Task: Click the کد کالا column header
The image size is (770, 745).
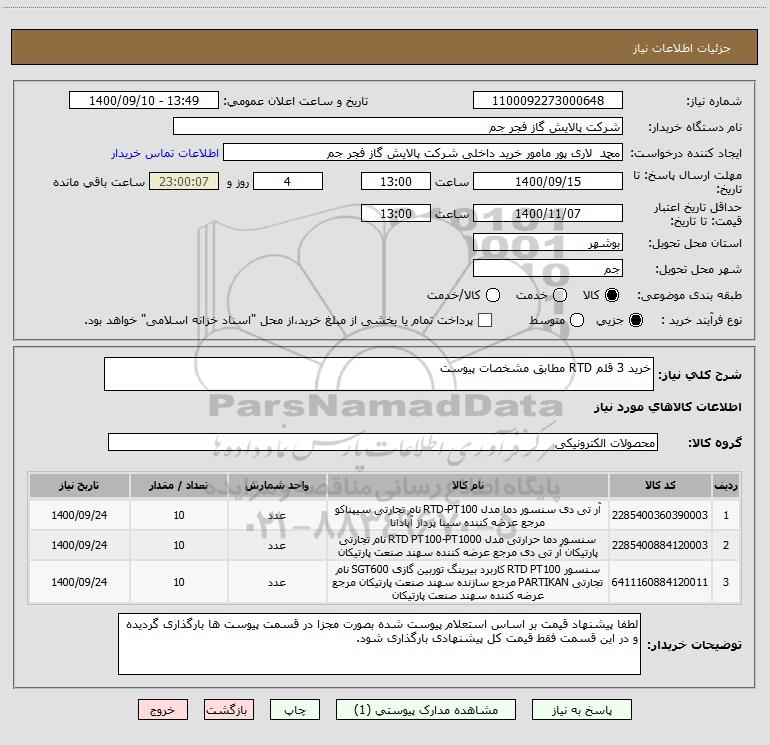Action: pyautogui.click(x=660, y=485)
